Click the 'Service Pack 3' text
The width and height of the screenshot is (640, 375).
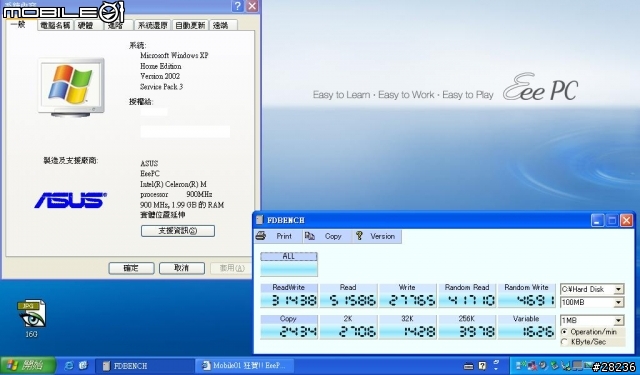coord(162,87)
